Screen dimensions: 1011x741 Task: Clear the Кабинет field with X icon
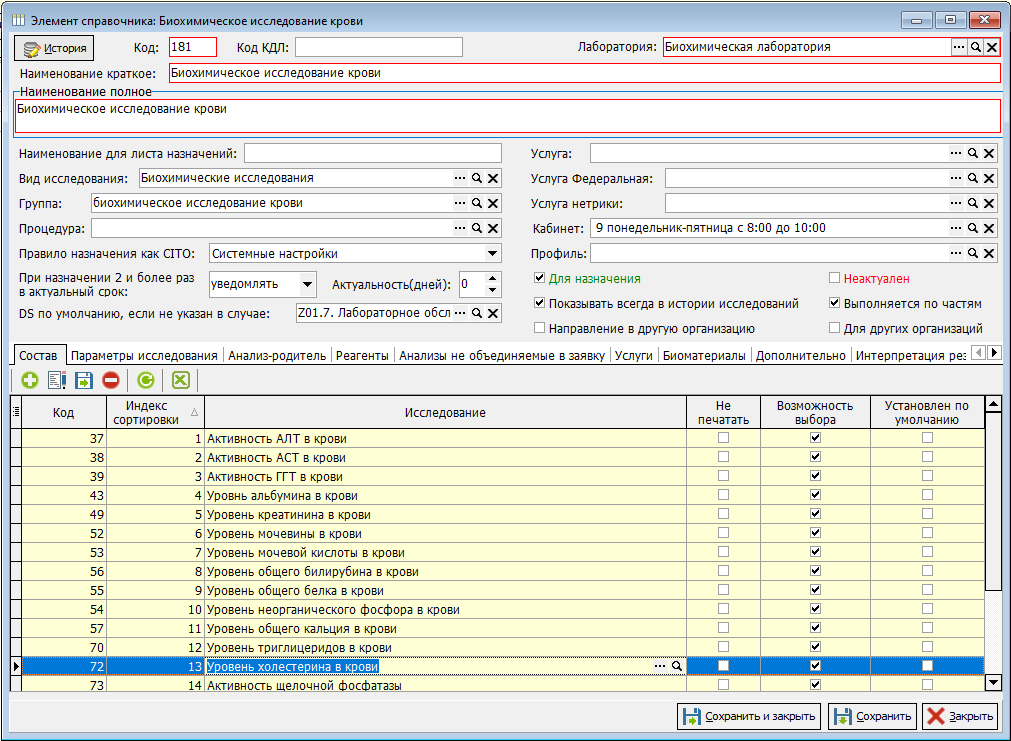pyautogui.click(x=989, y=228)
